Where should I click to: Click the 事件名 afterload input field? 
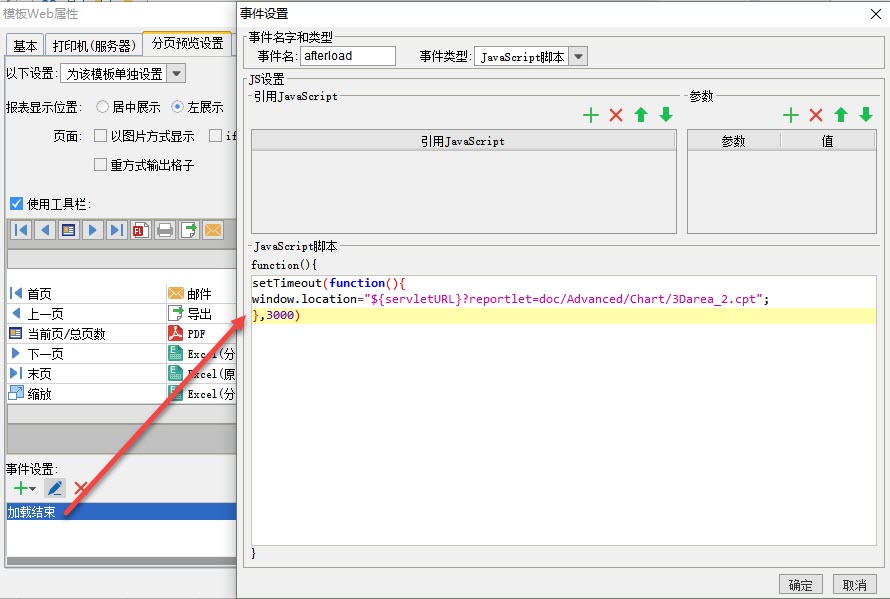[347, 56]
